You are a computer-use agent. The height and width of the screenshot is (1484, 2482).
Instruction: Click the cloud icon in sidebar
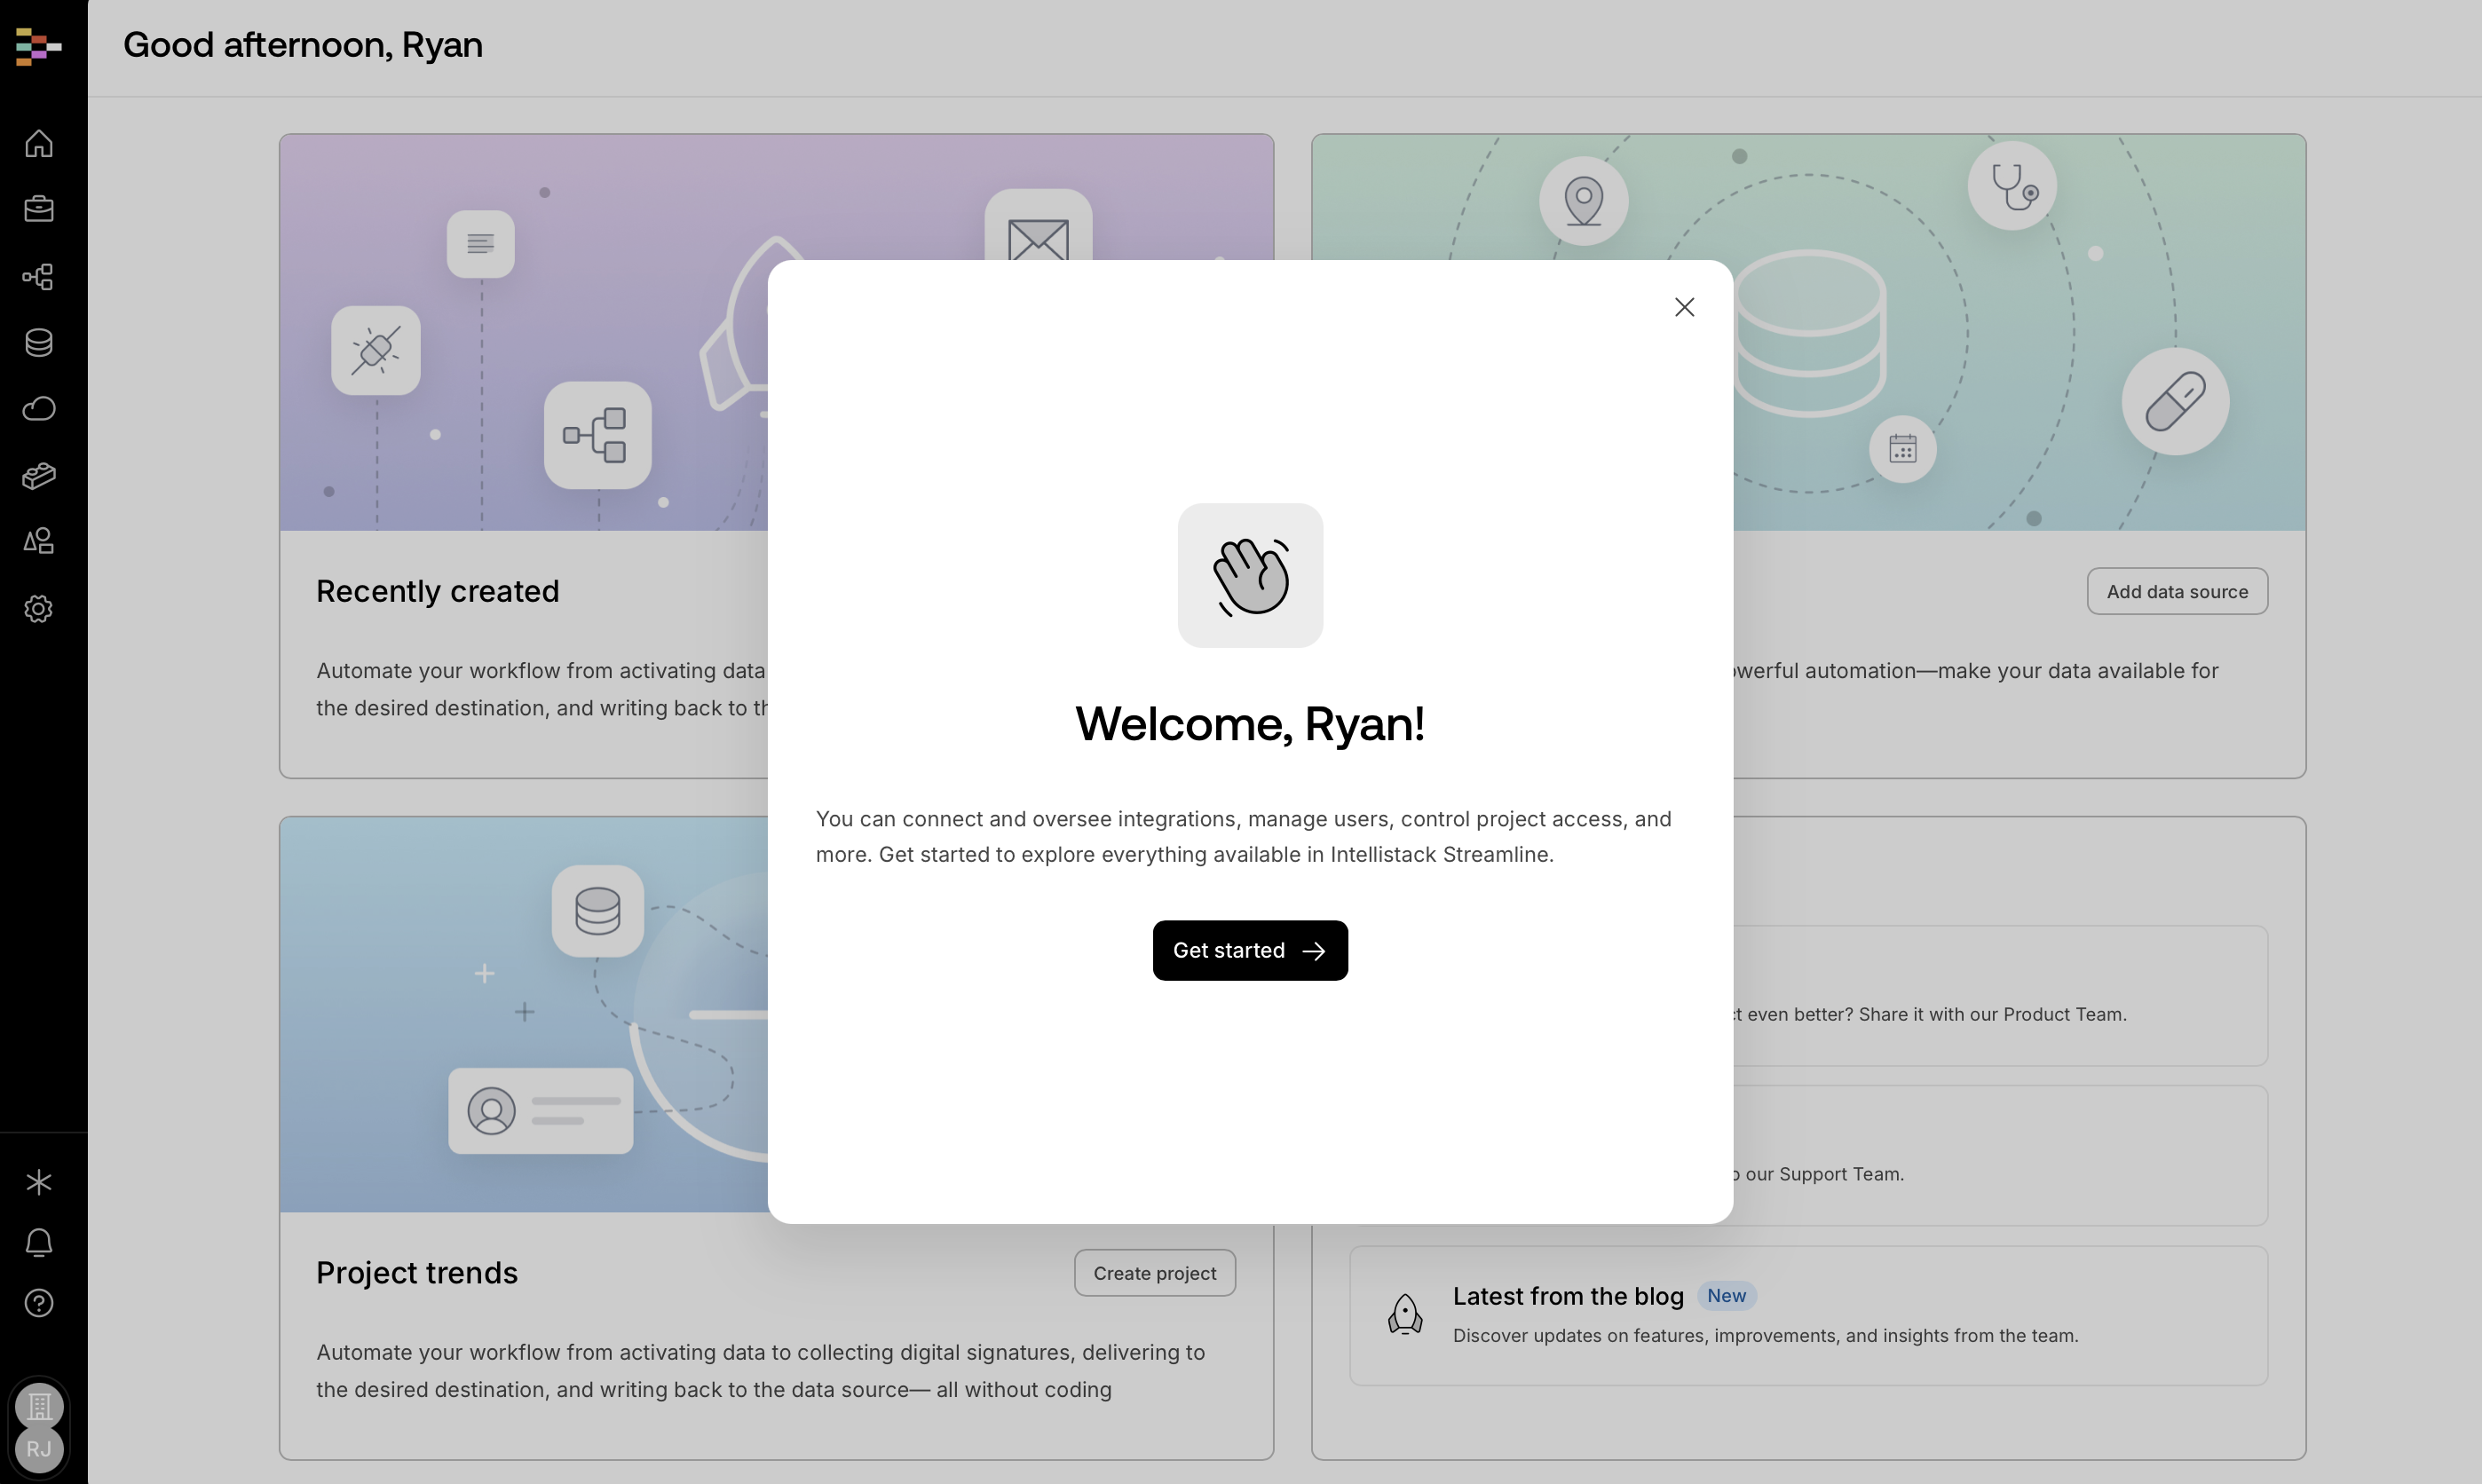[39, 409]
